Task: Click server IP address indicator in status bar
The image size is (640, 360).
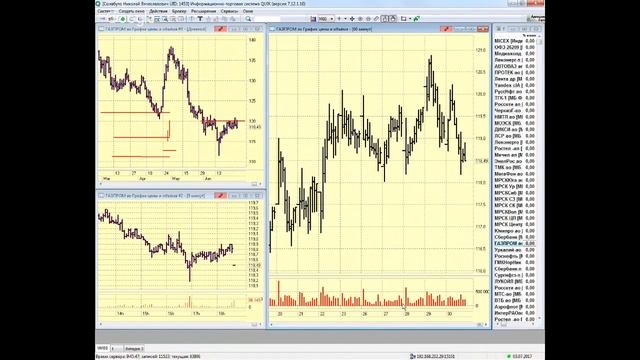Action: pyautogui.click(x=432, y=356)
